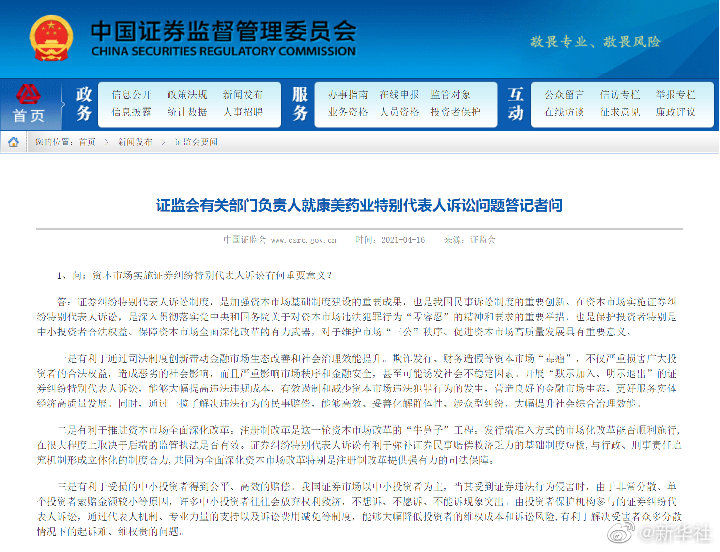Go to 信息公开 page
Image resolution: width=720 pixels, height=552 pixels.
point(131,95)
